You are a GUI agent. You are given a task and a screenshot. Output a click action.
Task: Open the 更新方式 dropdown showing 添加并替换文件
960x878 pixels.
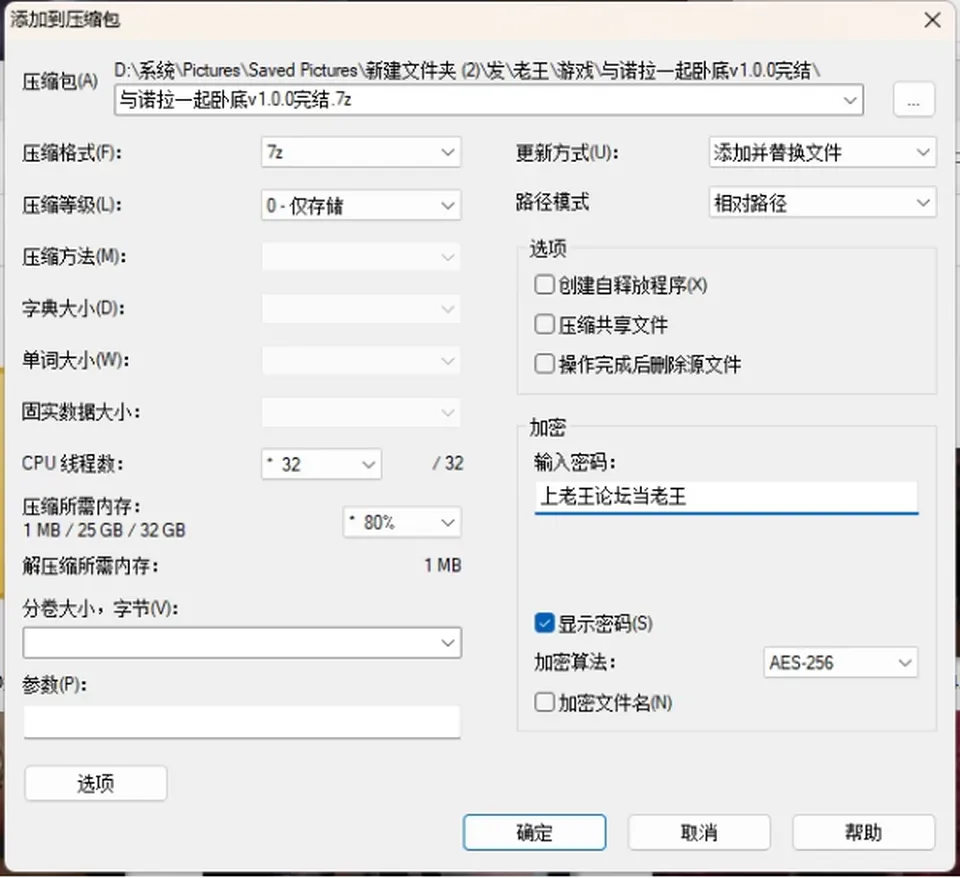pyautogui.click(x=823, y=152)
